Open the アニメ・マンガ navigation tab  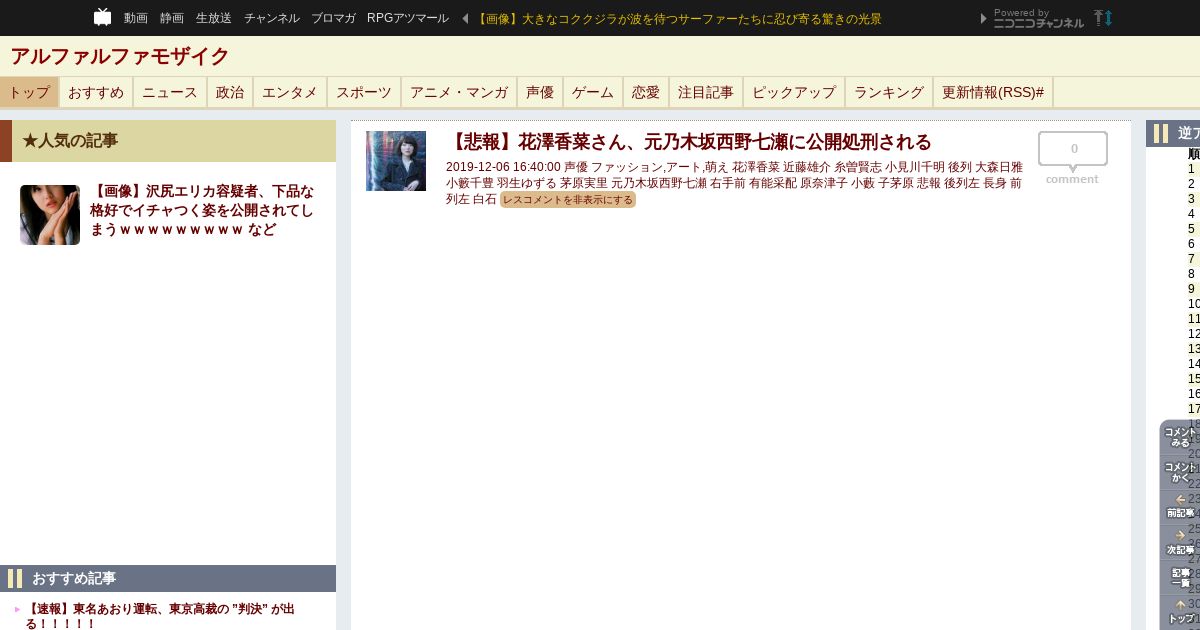tap(459, 92)
